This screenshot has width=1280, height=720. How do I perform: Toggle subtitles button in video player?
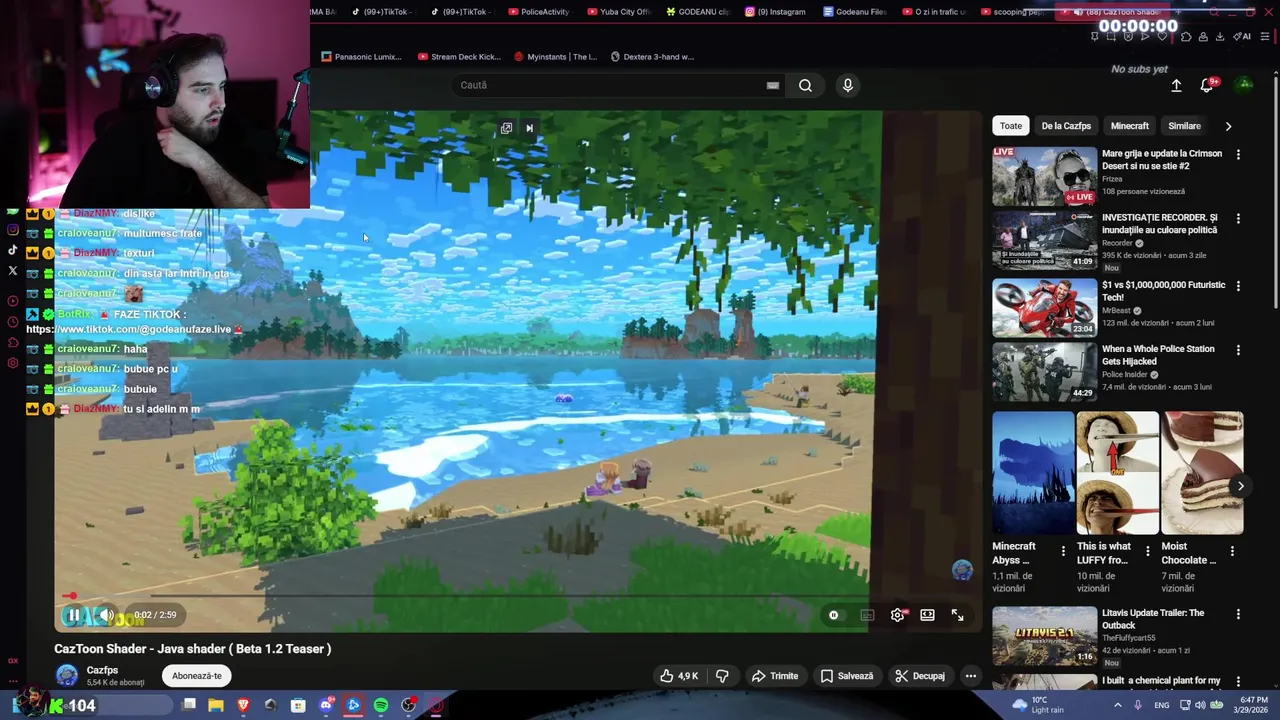point(867,615)
